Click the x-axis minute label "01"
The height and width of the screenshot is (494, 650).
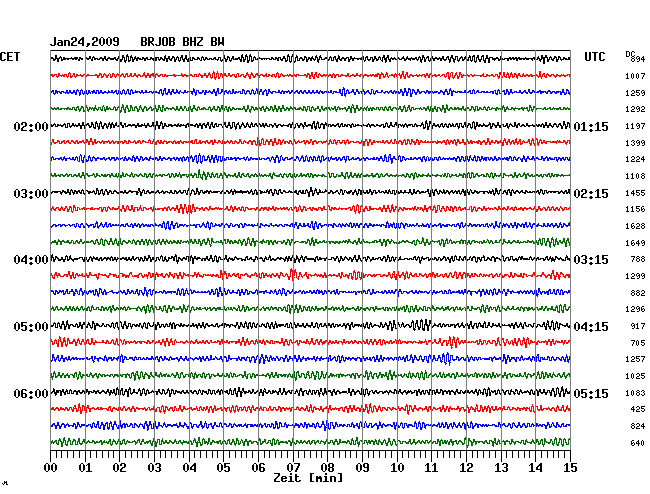click(x=85, y=468)
